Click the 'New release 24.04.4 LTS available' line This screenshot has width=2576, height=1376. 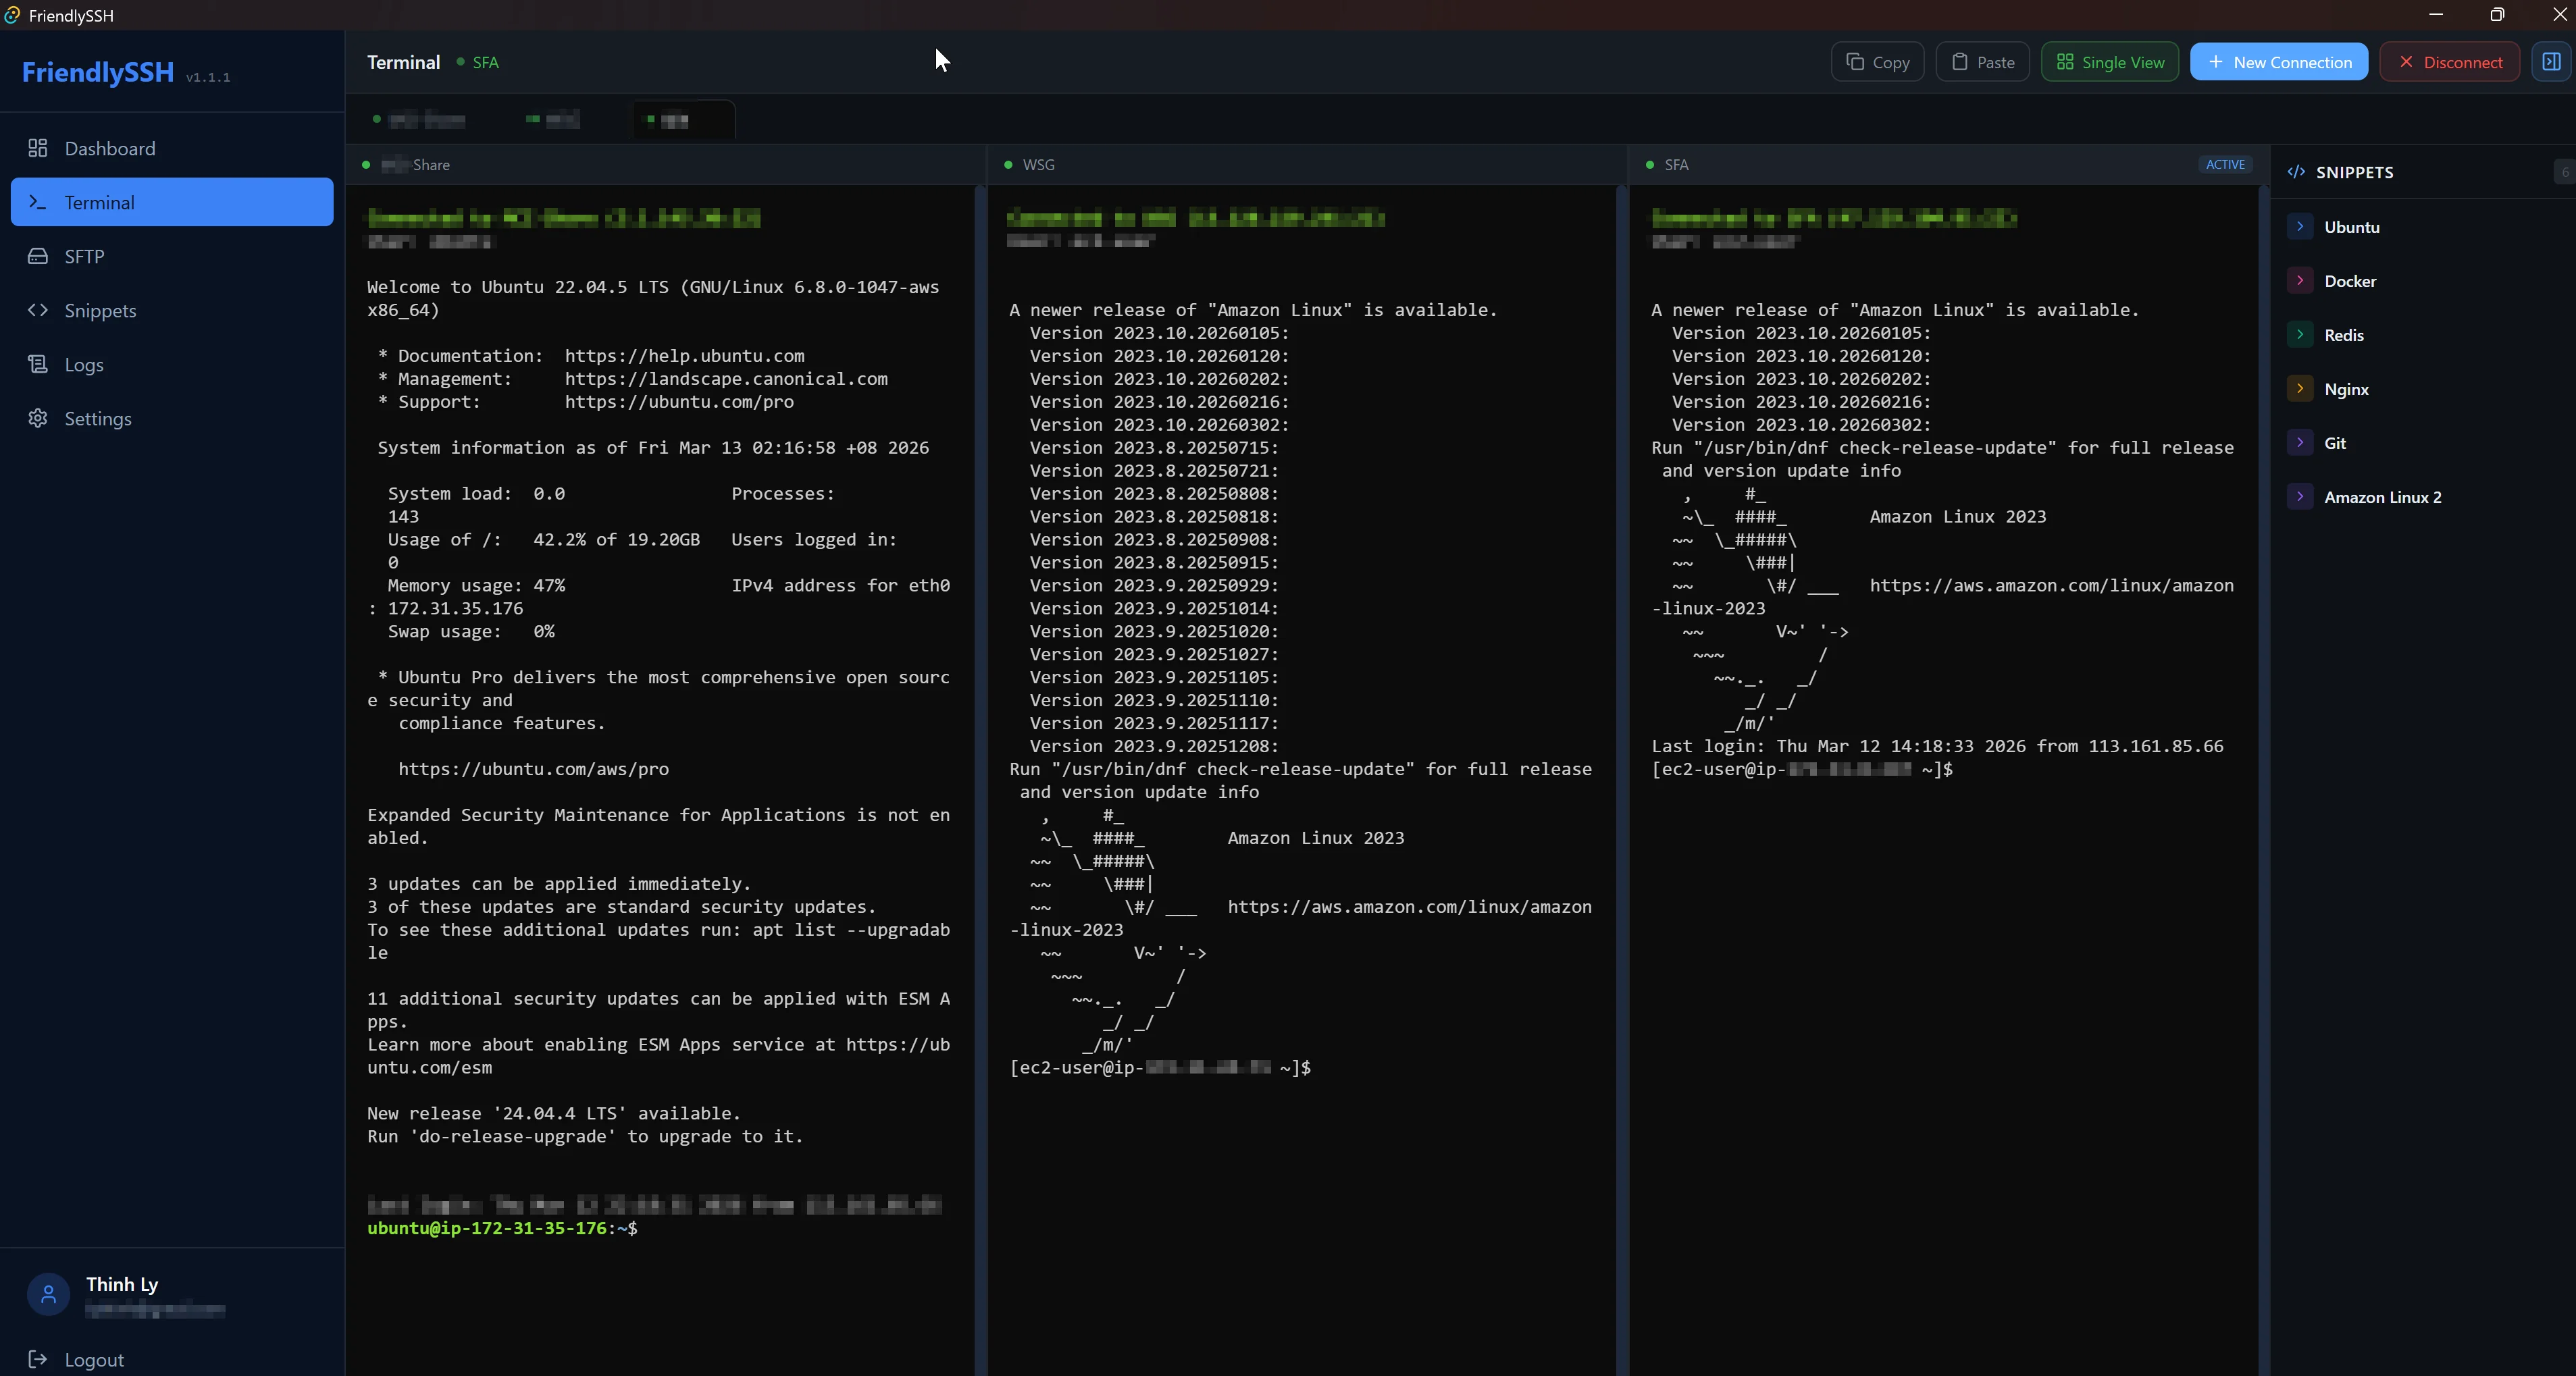(x=554, y=1113)
